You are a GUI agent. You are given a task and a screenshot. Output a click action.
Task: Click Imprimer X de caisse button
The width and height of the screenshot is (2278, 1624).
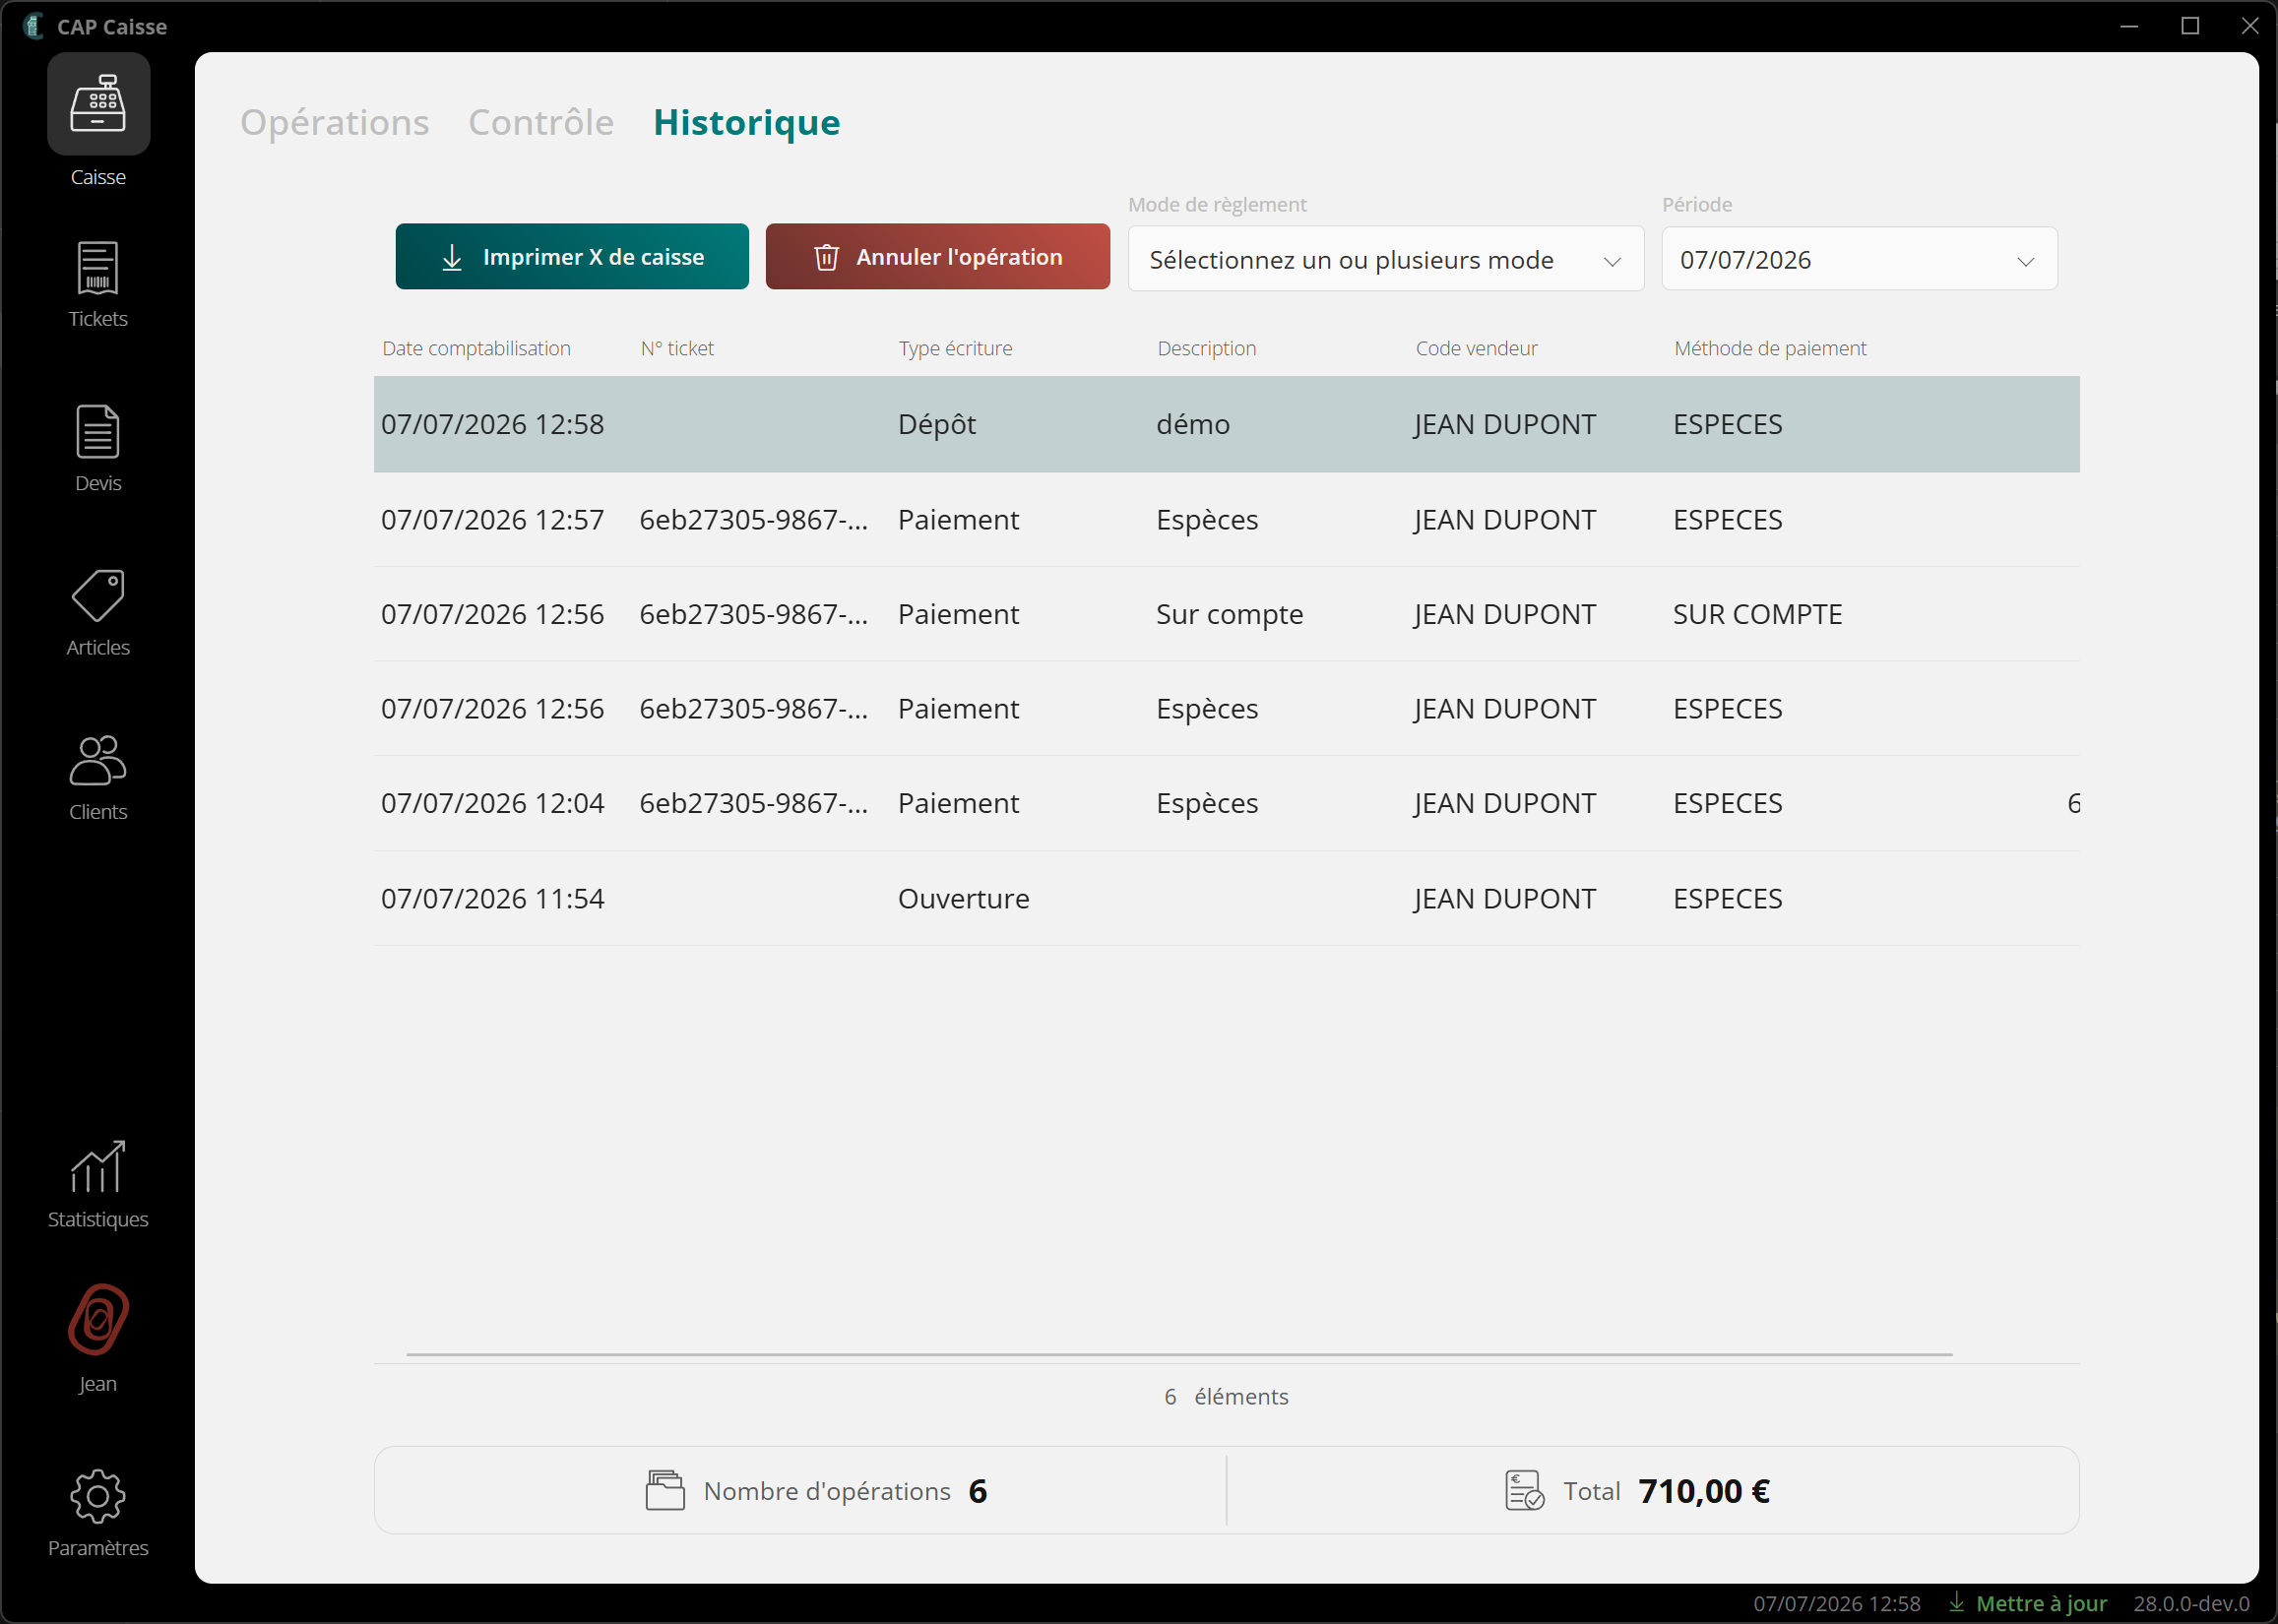click(572, 257)
